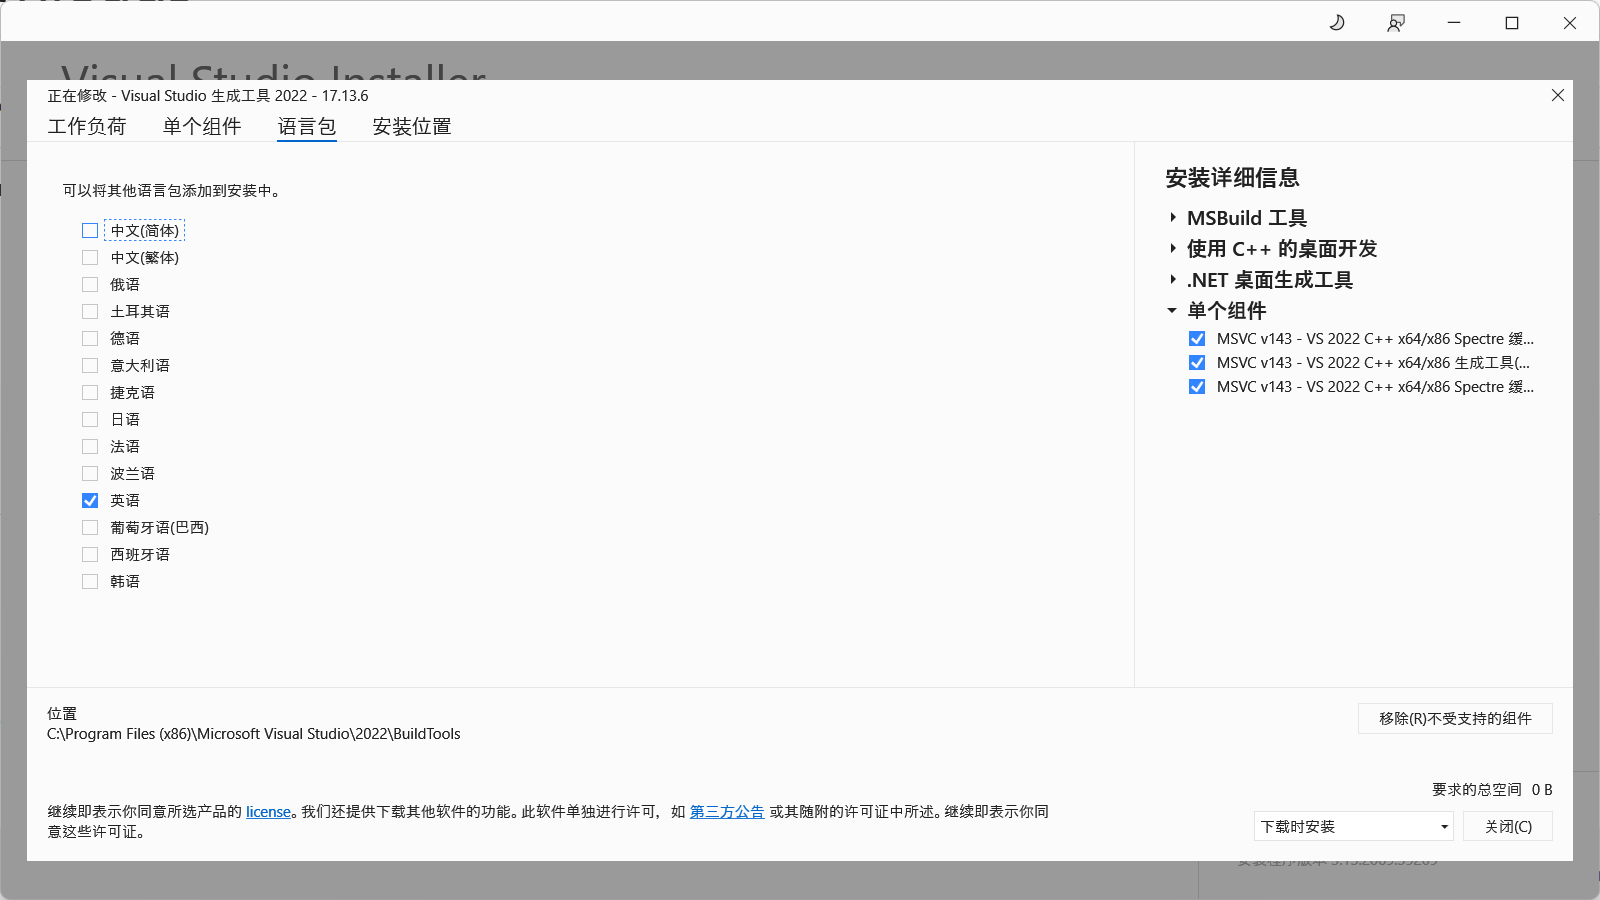This screenshot has width=1600, height=900.
Task: Click the 关闭(C) button
Action: click(1508, 827)
